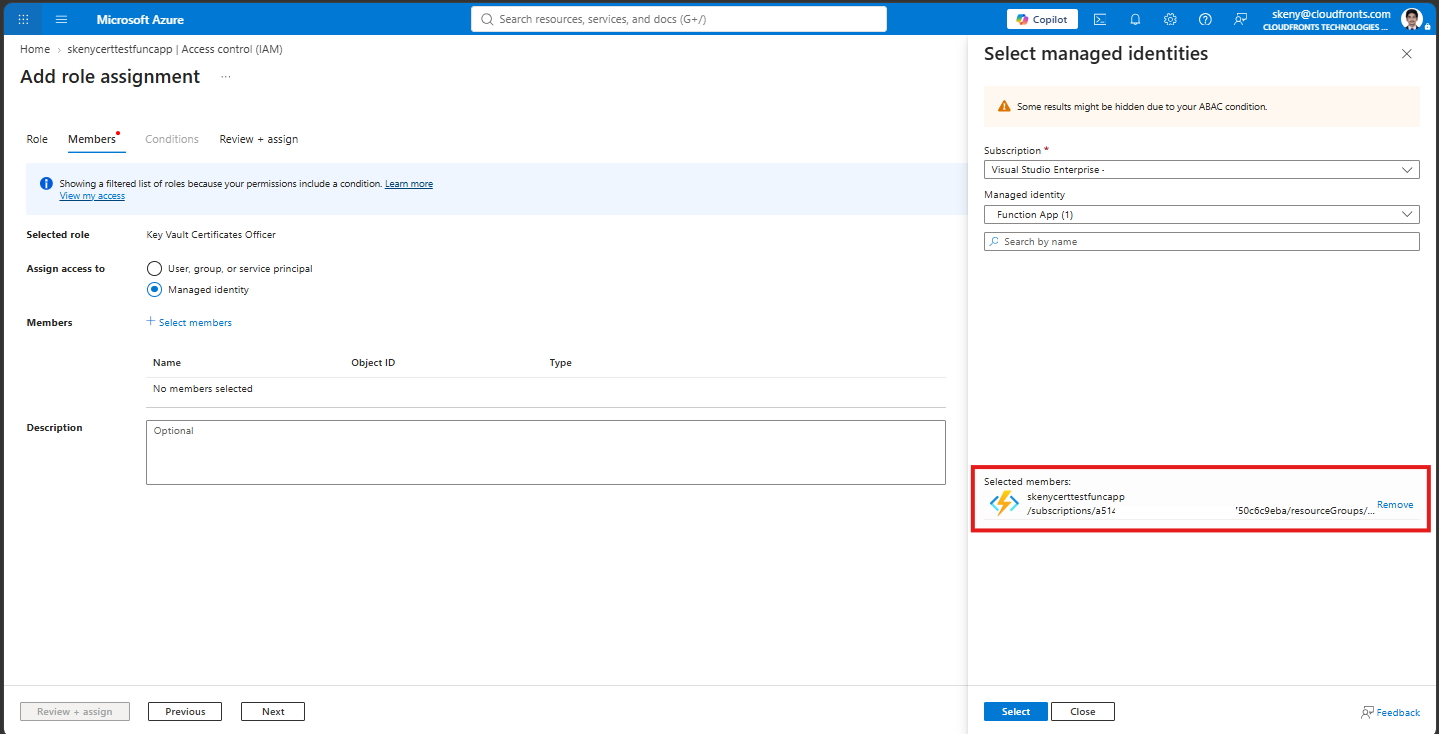
Task: Open the Members tab
Action: point(92,139)
